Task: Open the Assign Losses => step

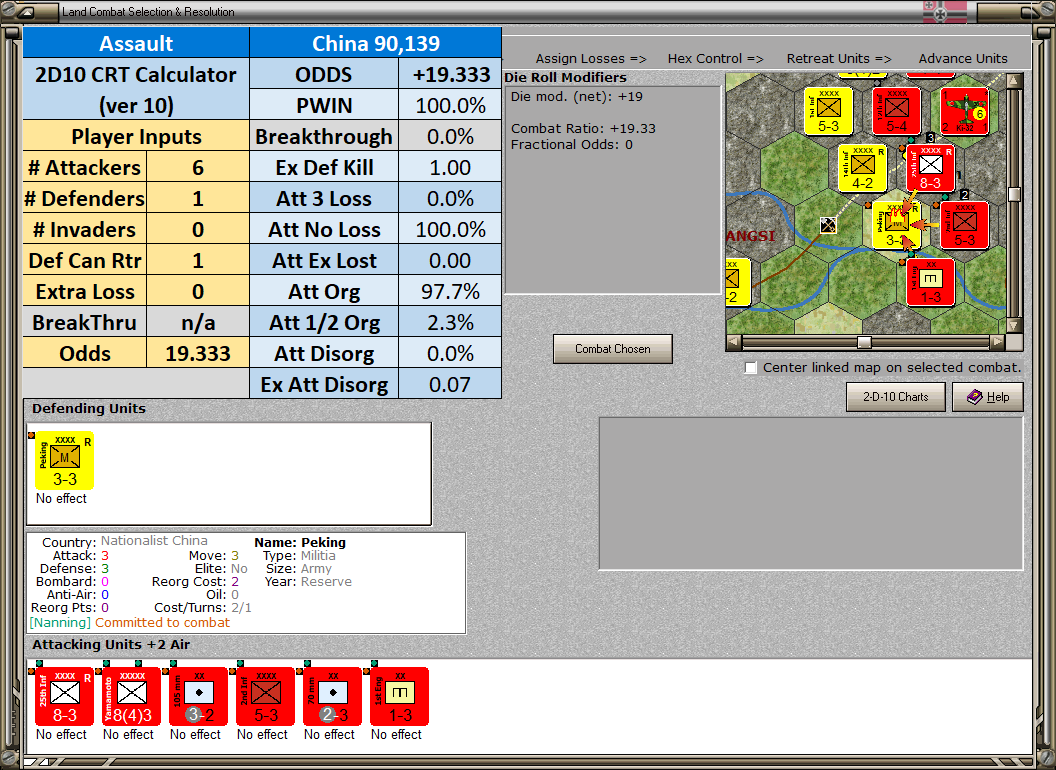Action: (x=591, y=59)
